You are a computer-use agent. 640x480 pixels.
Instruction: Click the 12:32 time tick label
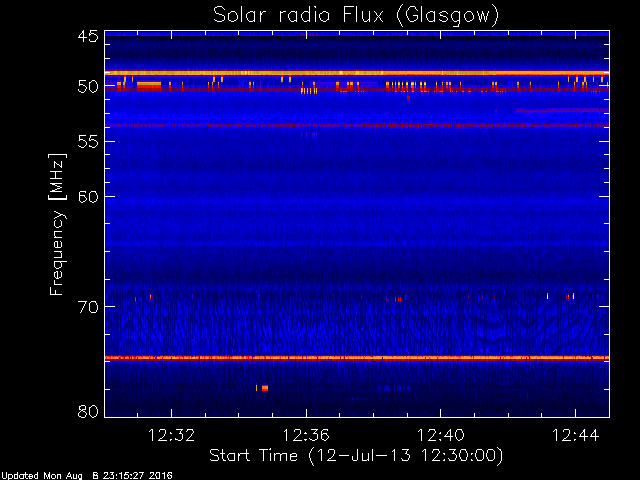click(x=171, y=435)
